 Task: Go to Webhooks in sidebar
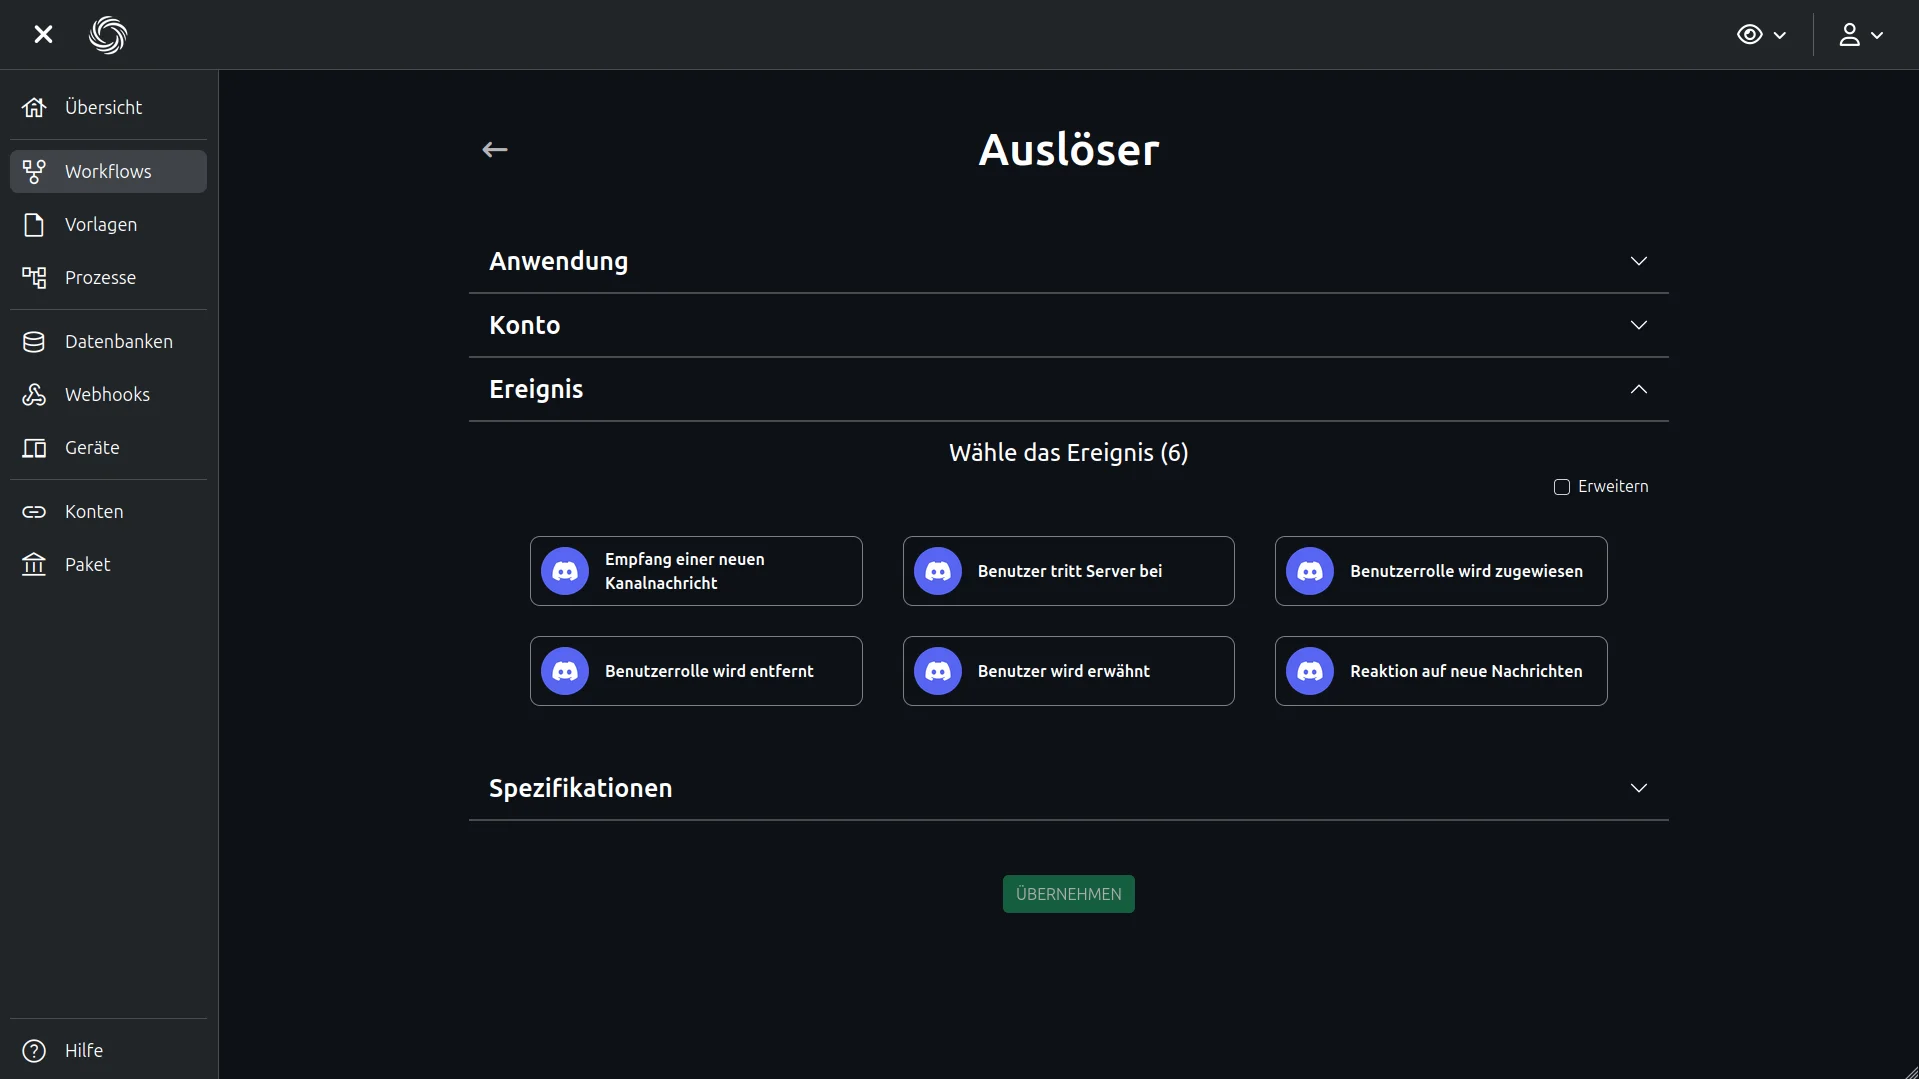point(108,395)
